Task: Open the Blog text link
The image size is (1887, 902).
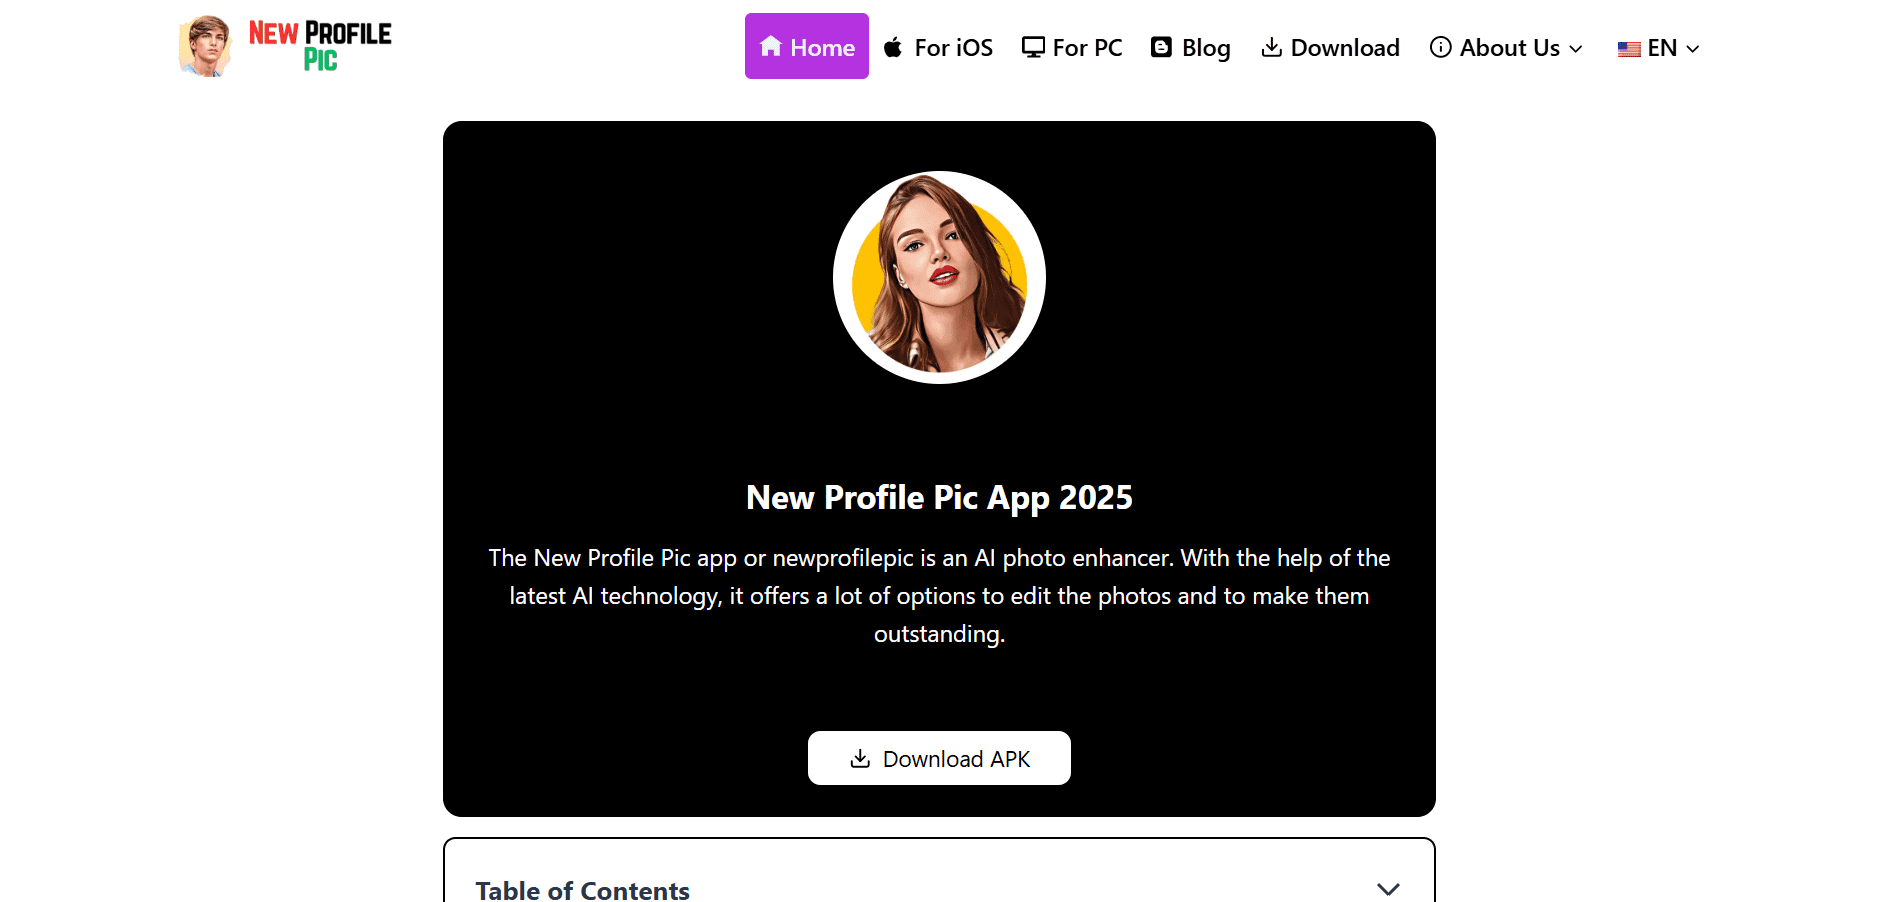Action: pos(1206,48)
